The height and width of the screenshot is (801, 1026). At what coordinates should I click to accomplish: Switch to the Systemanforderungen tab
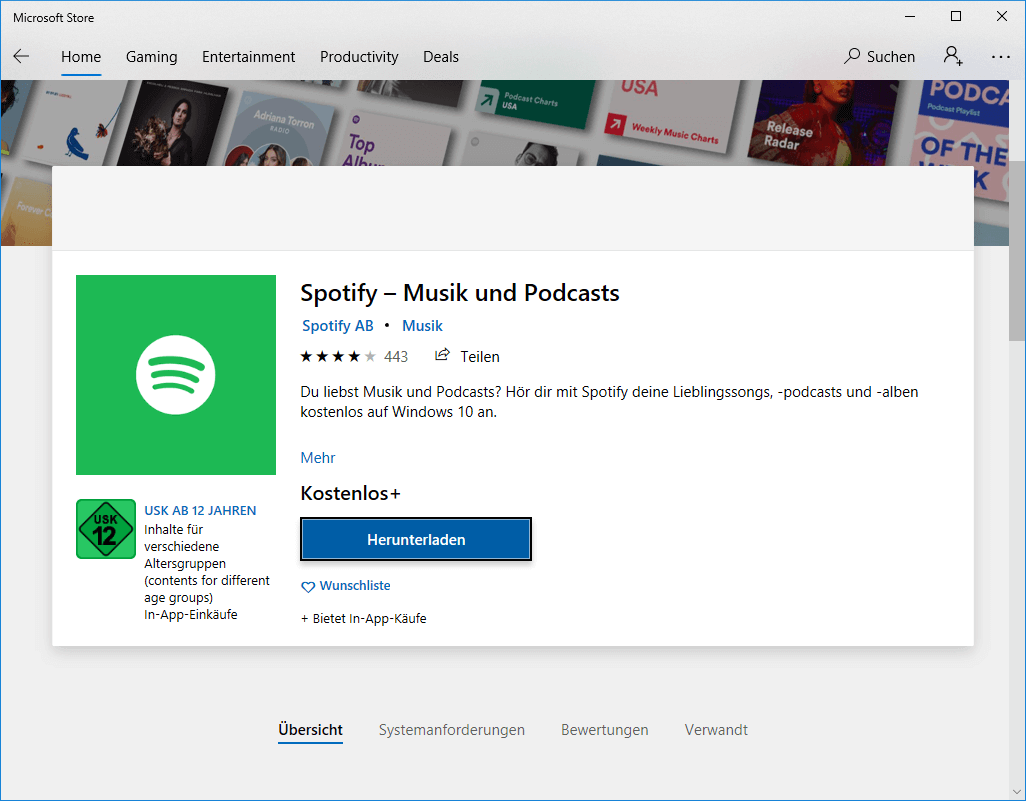(451, 729)
